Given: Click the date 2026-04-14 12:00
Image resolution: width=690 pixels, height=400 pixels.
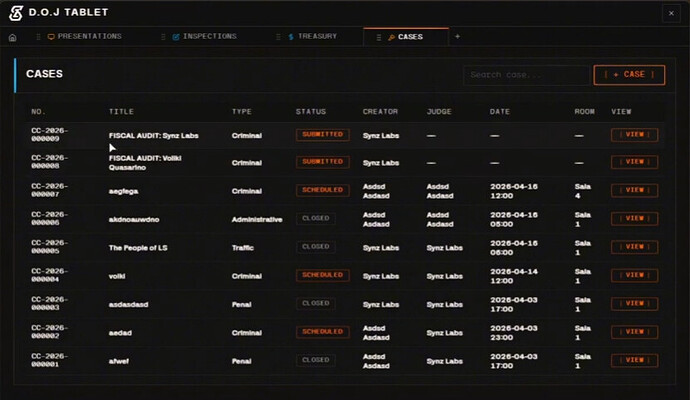Looking at the screenshot, I should click(514, 276).
